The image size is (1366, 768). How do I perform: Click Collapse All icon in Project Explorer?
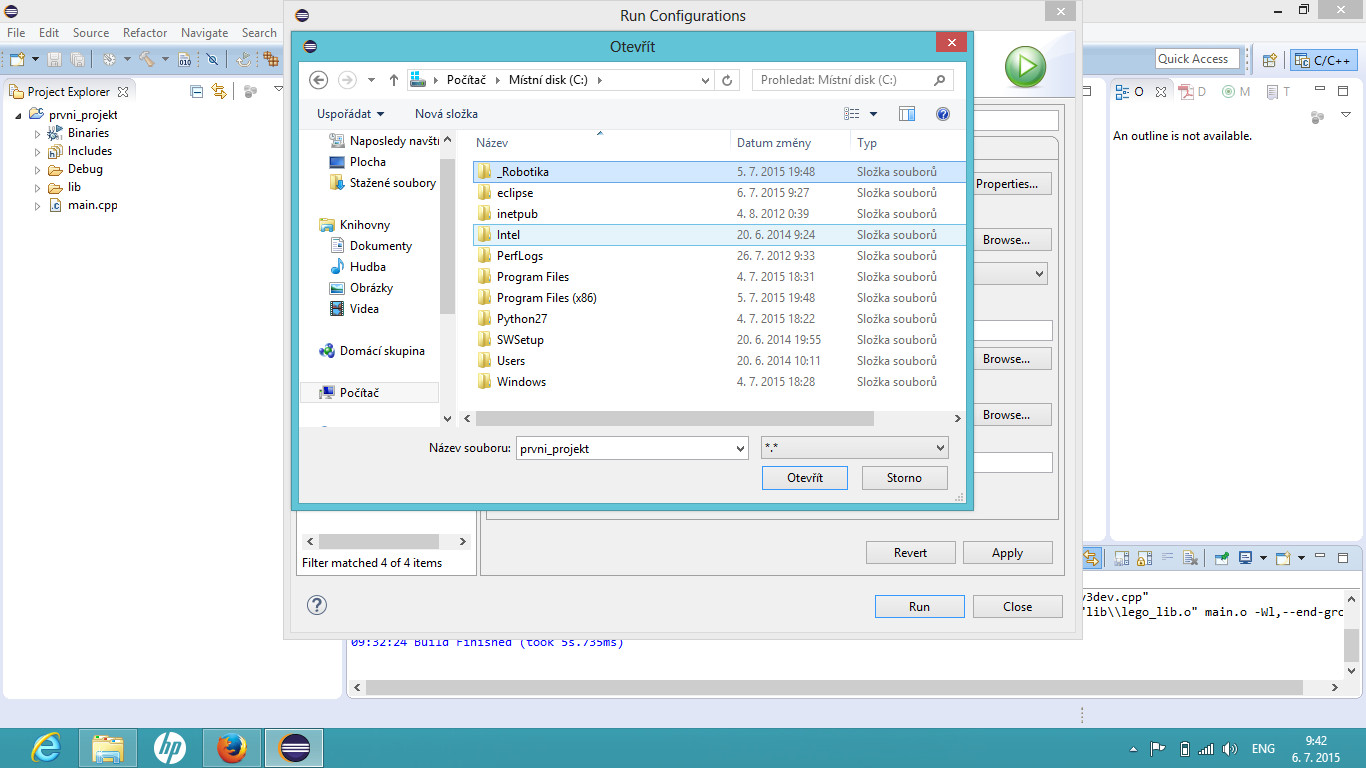[x=197, y=91]
